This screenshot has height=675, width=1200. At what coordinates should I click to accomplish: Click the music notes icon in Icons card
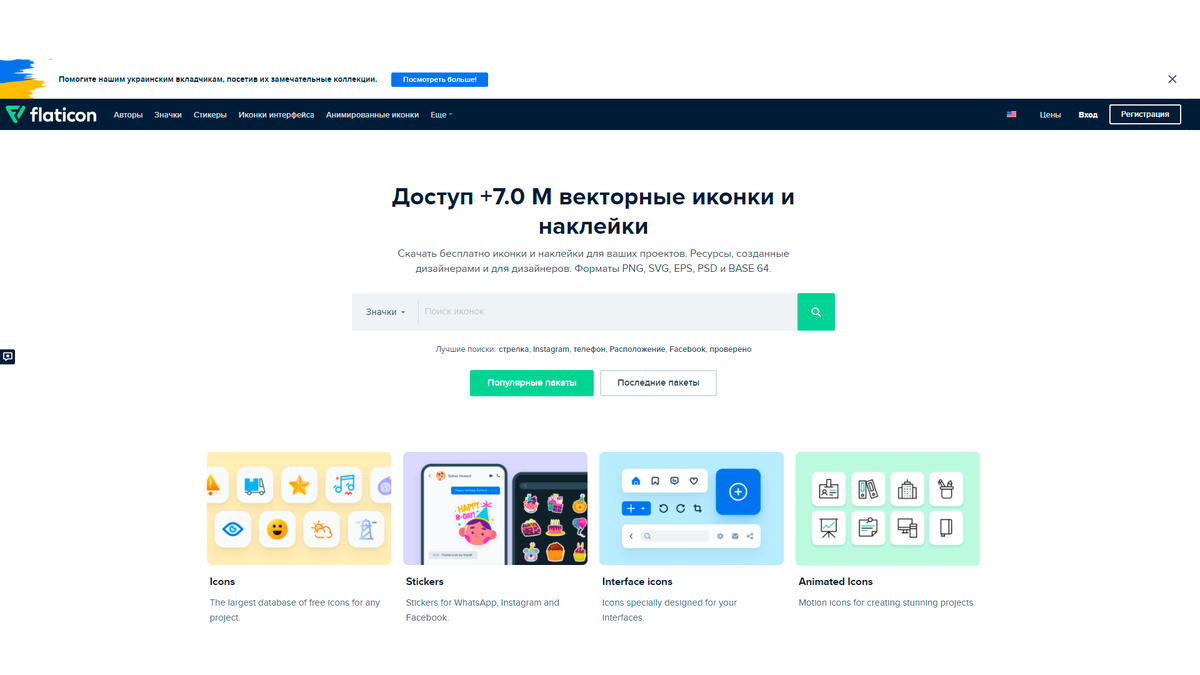[344, 486]
